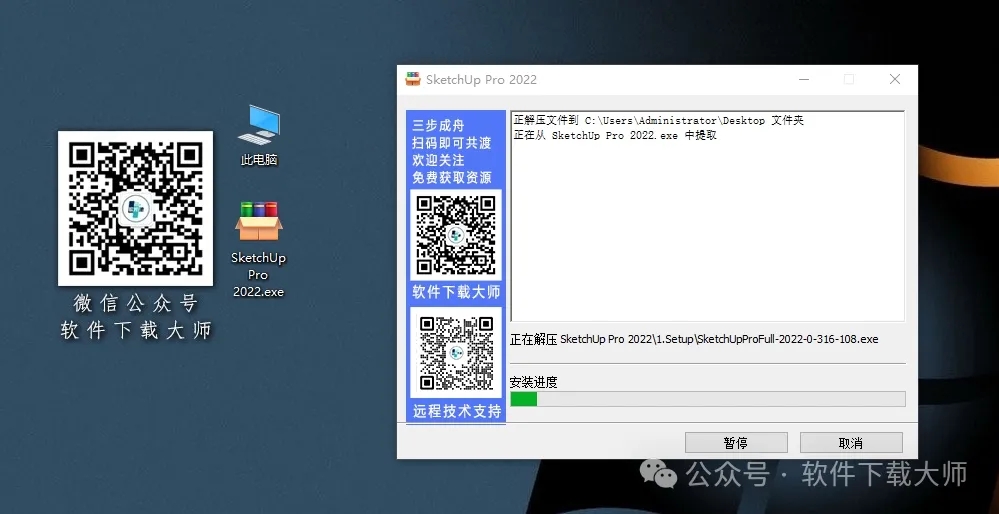This screenshot has width=999, height=514.
Task: Click the 正在从 SketchUp Pro 2022.exe 中提取 log line
Action: (x=614, y=135)
